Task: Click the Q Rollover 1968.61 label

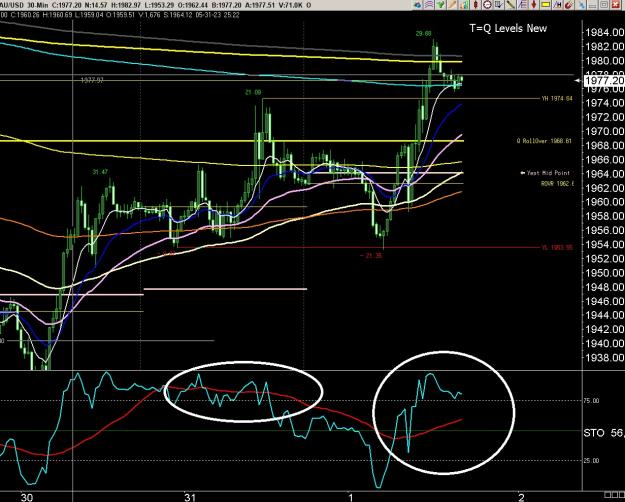Action: tap(544, 141)
